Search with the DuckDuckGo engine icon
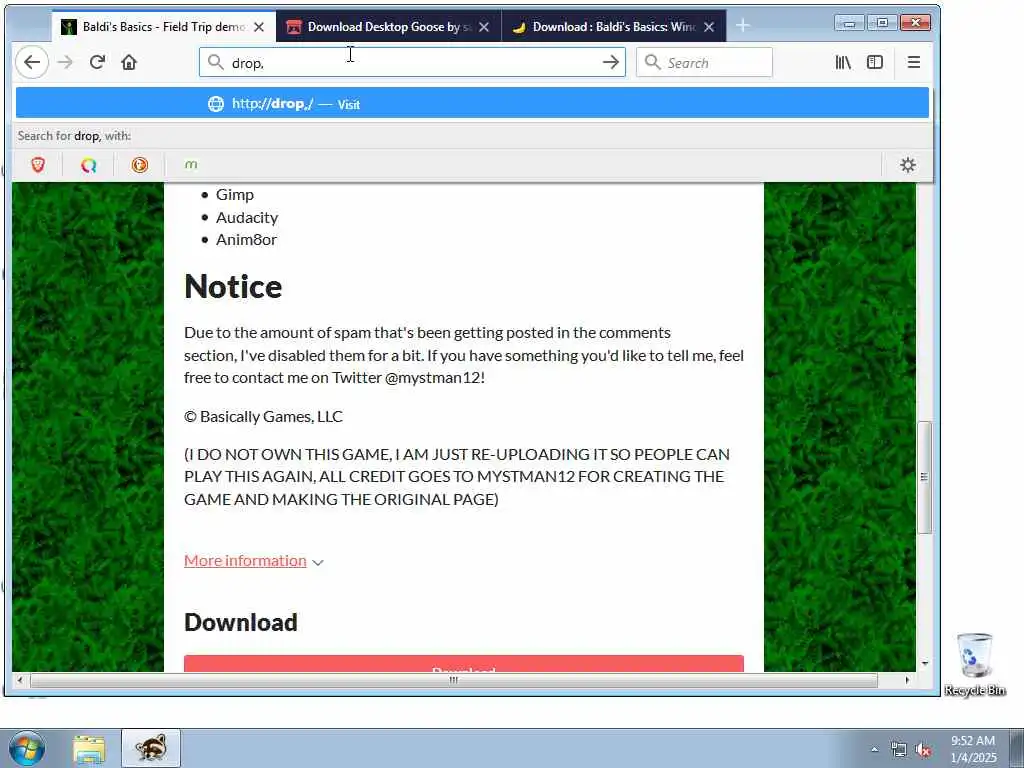The width and height of the screenshot is (1024, 768). tap(139, 165)
